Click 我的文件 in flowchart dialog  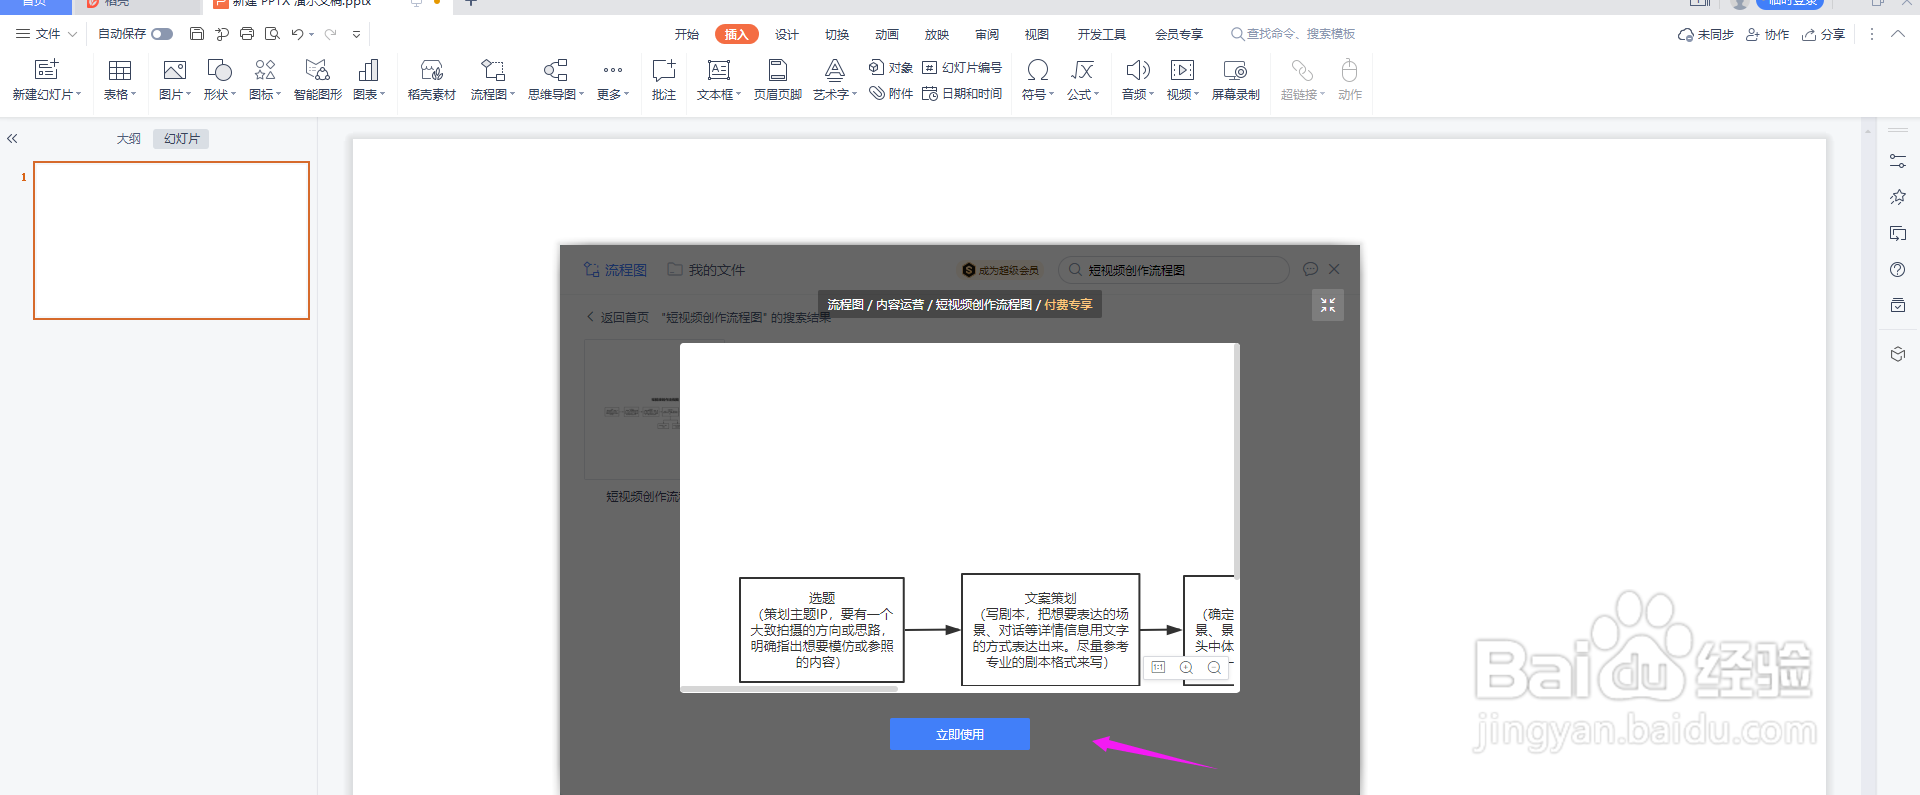coord(706,270)
